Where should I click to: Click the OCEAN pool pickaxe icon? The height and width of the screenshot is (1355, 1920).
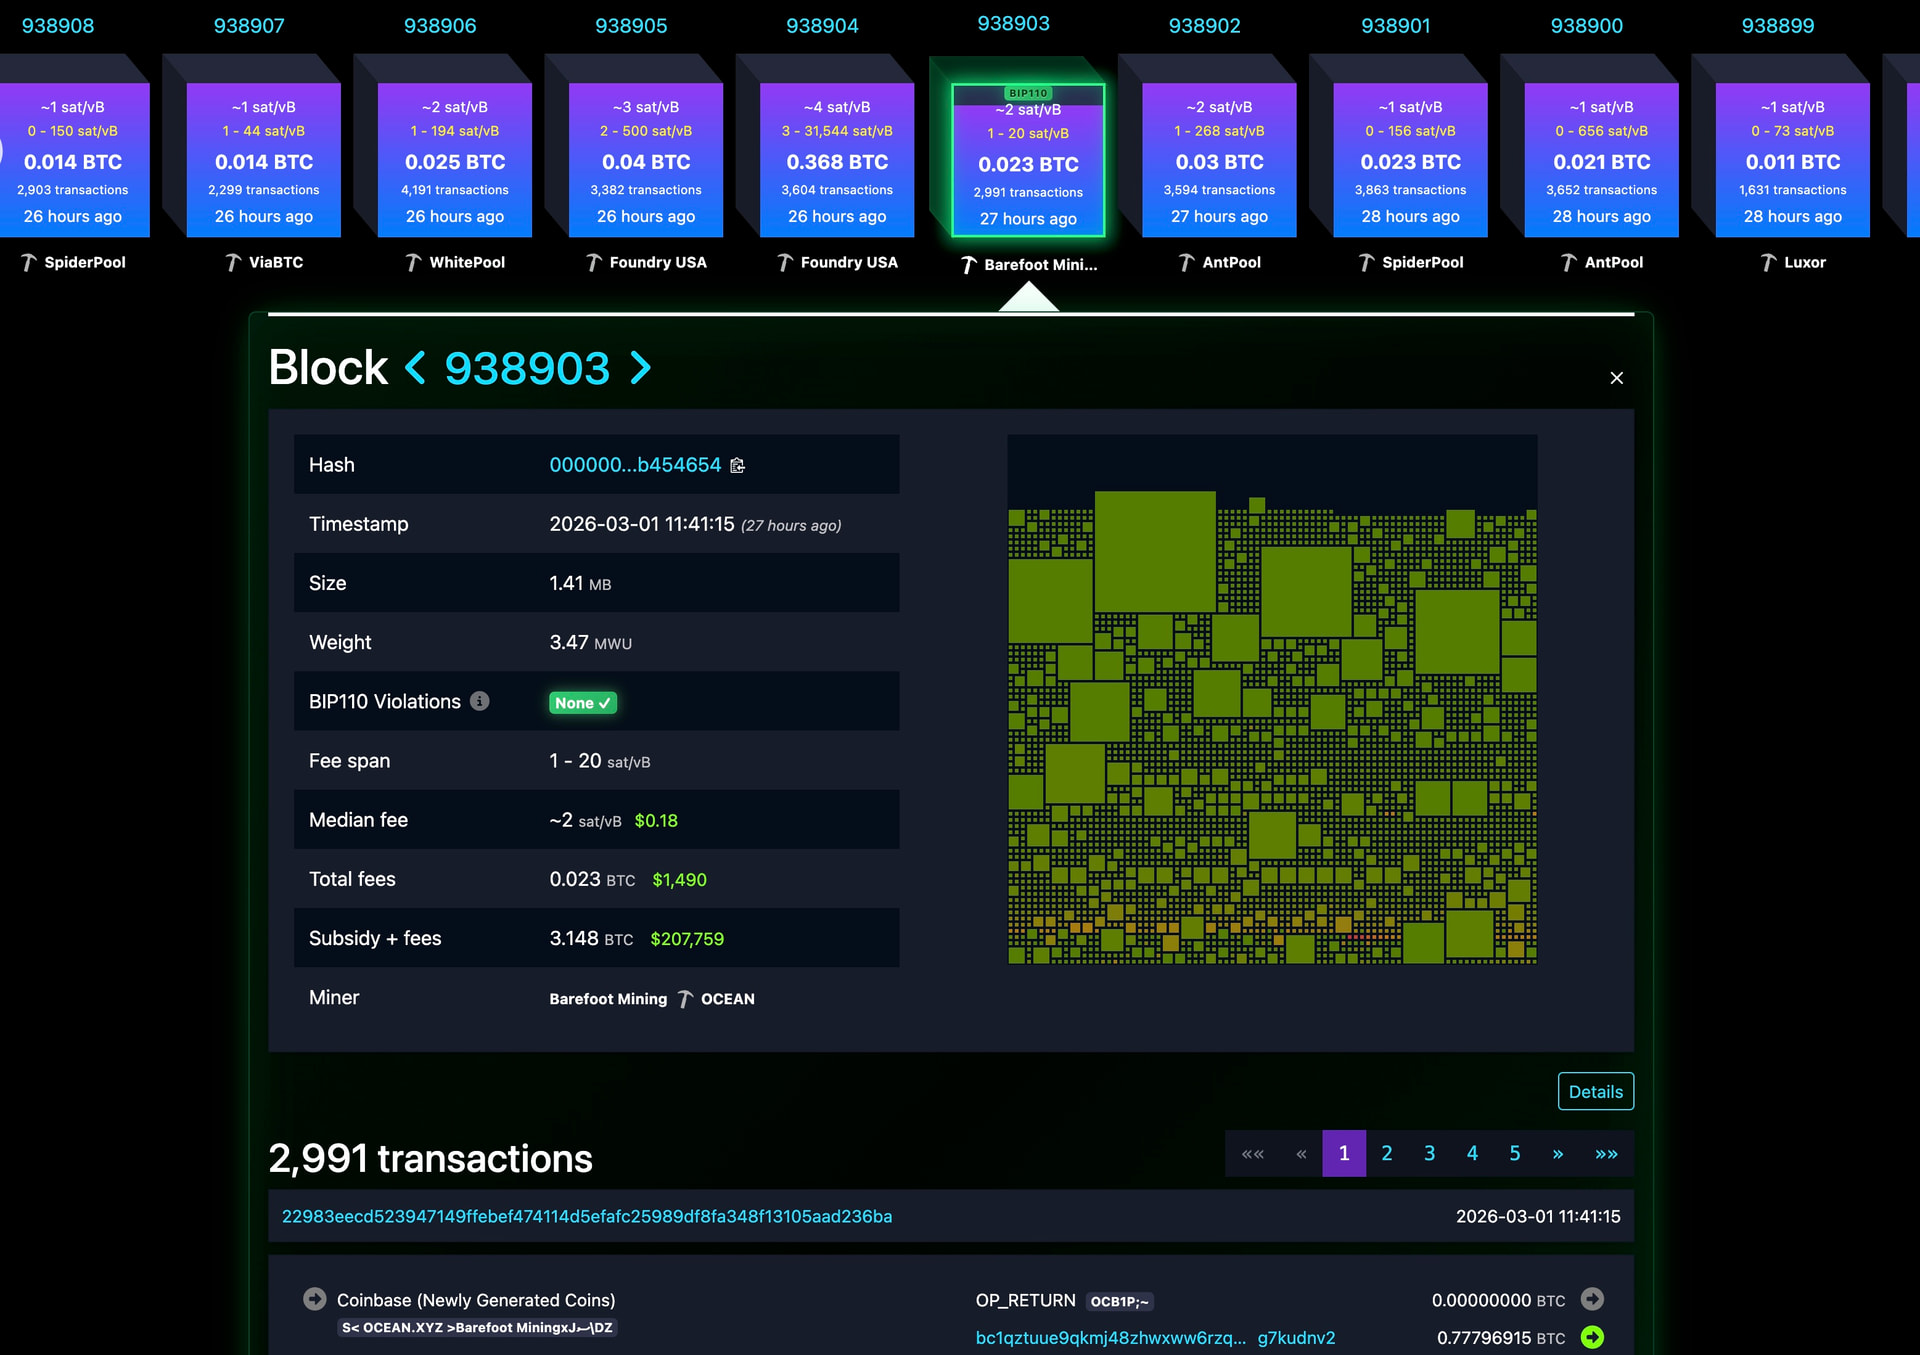(685, 999)
